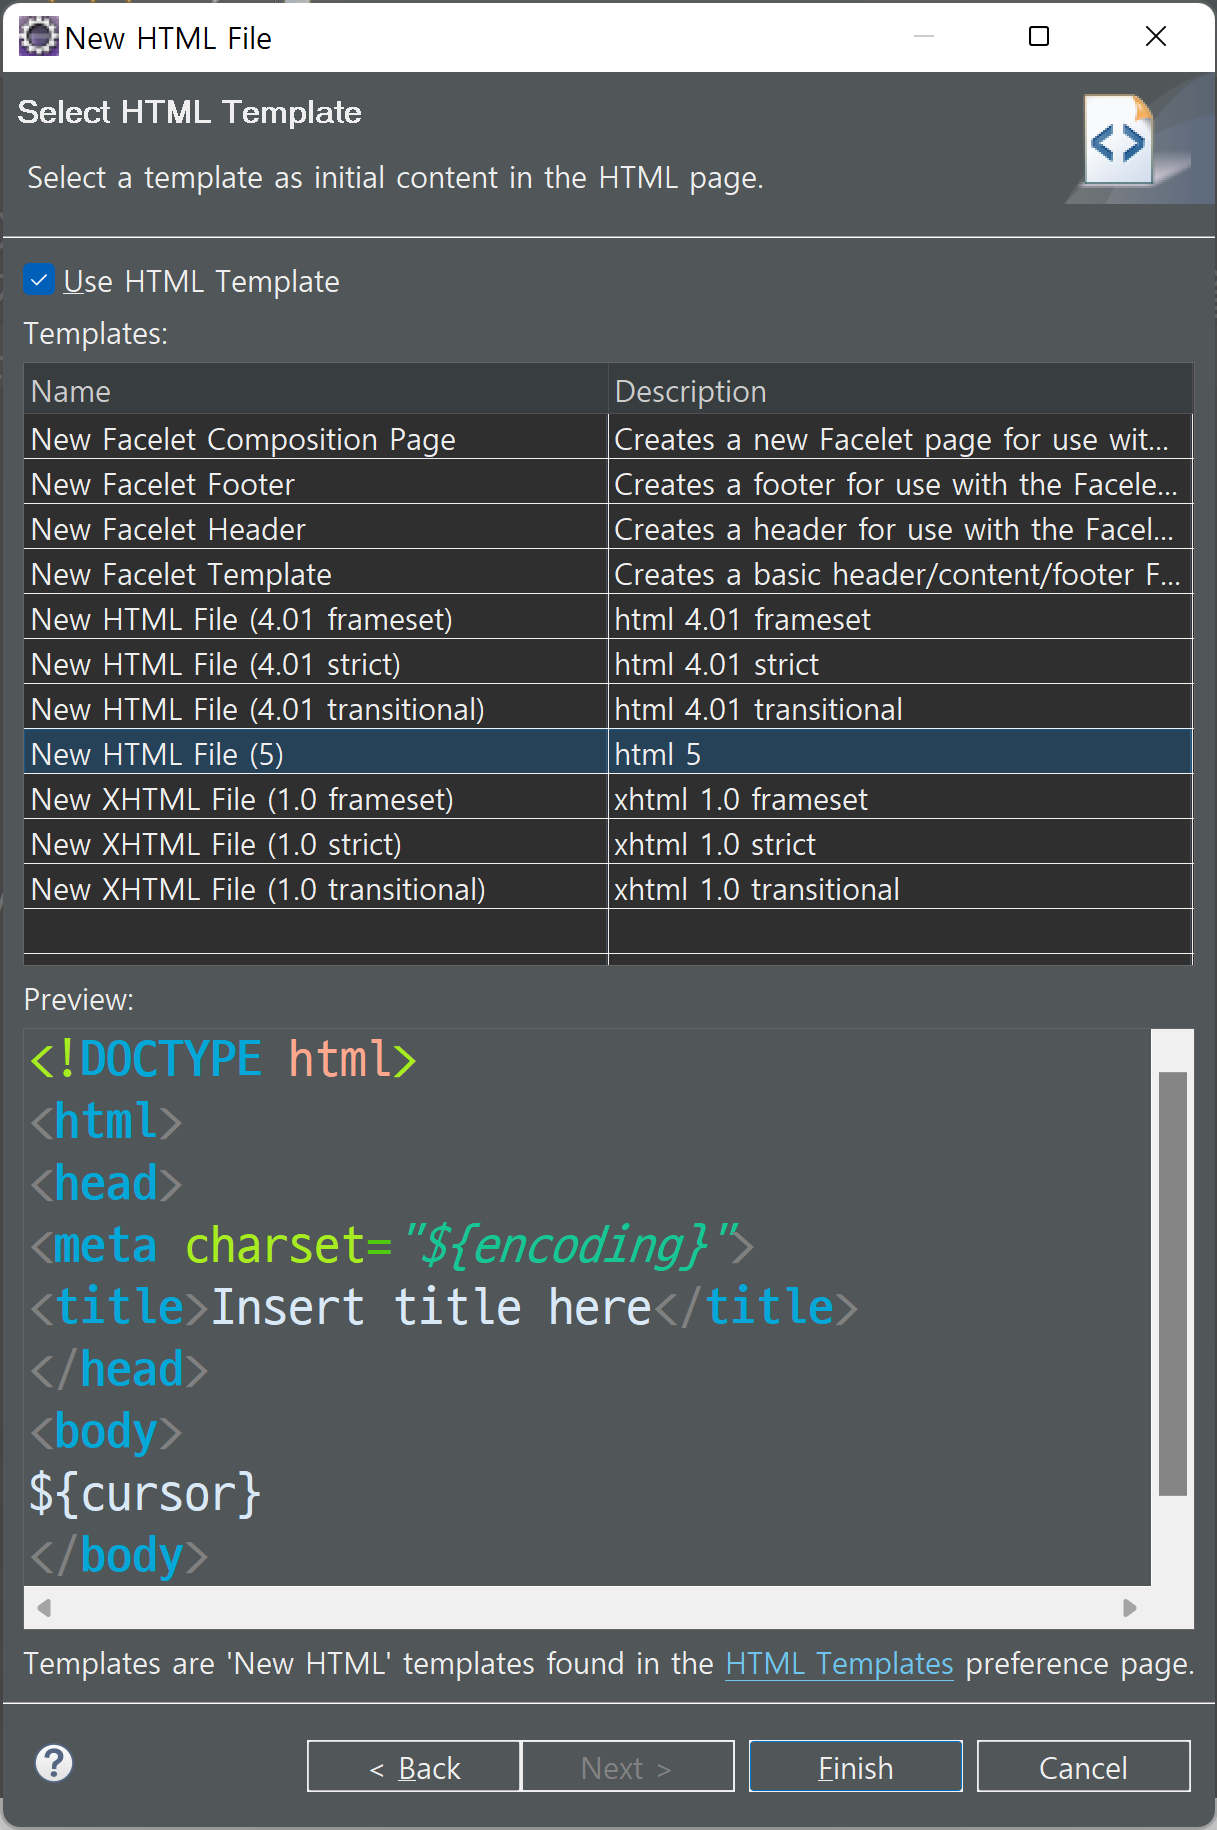Select New HTML File (4.01 strict) template
The width and height of the screenshot is (1217, 1830).
pos(608,664)
